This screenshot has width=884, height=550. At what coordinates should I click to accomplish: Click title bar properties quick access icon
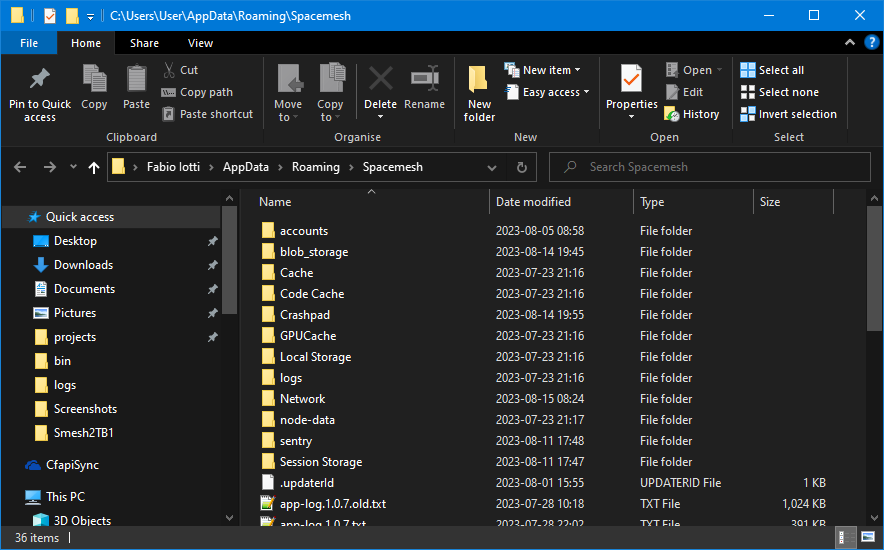pos(50,16)
